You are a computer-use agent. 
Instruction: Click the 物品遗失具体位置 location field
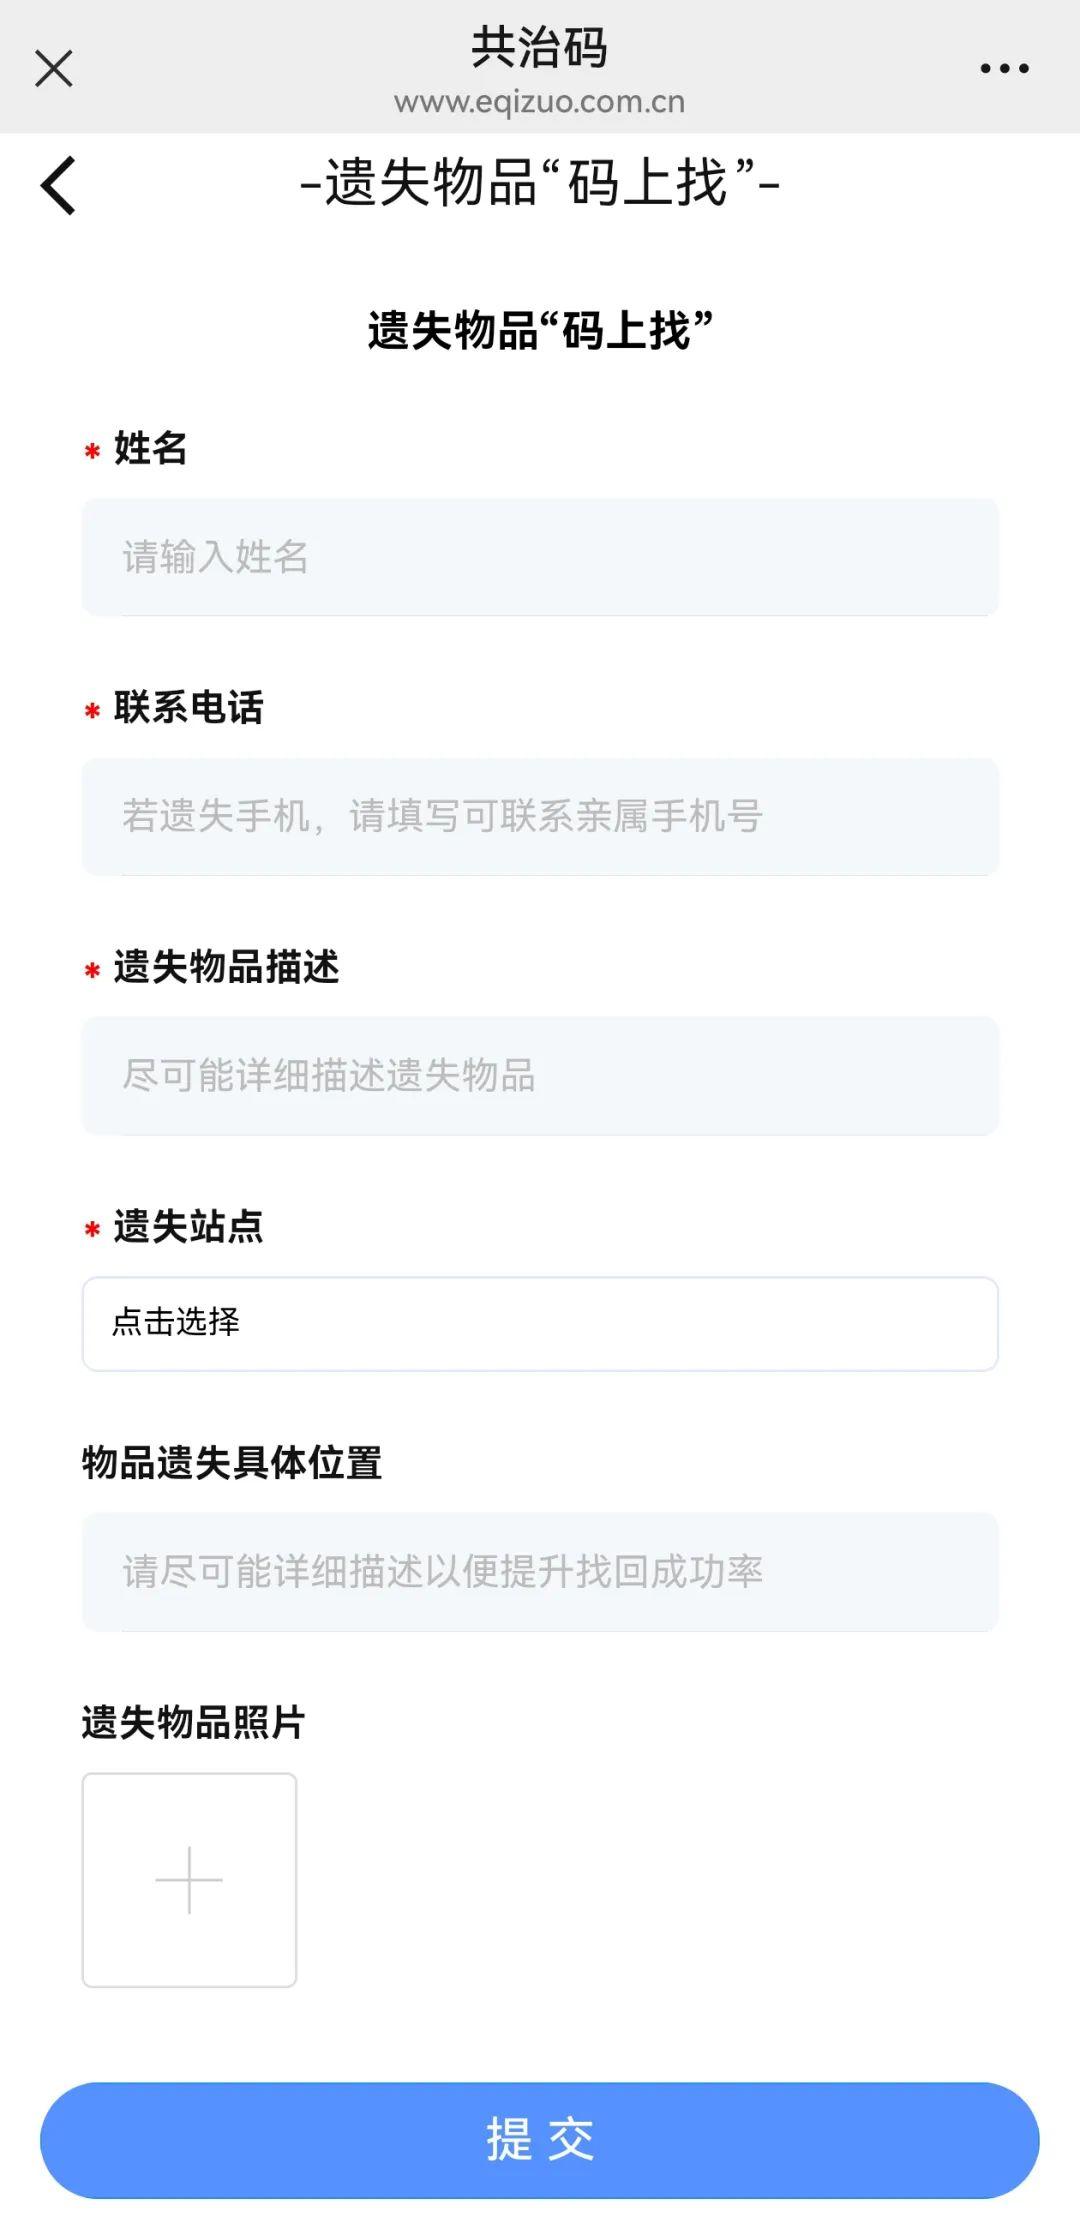click(540, 1572)
